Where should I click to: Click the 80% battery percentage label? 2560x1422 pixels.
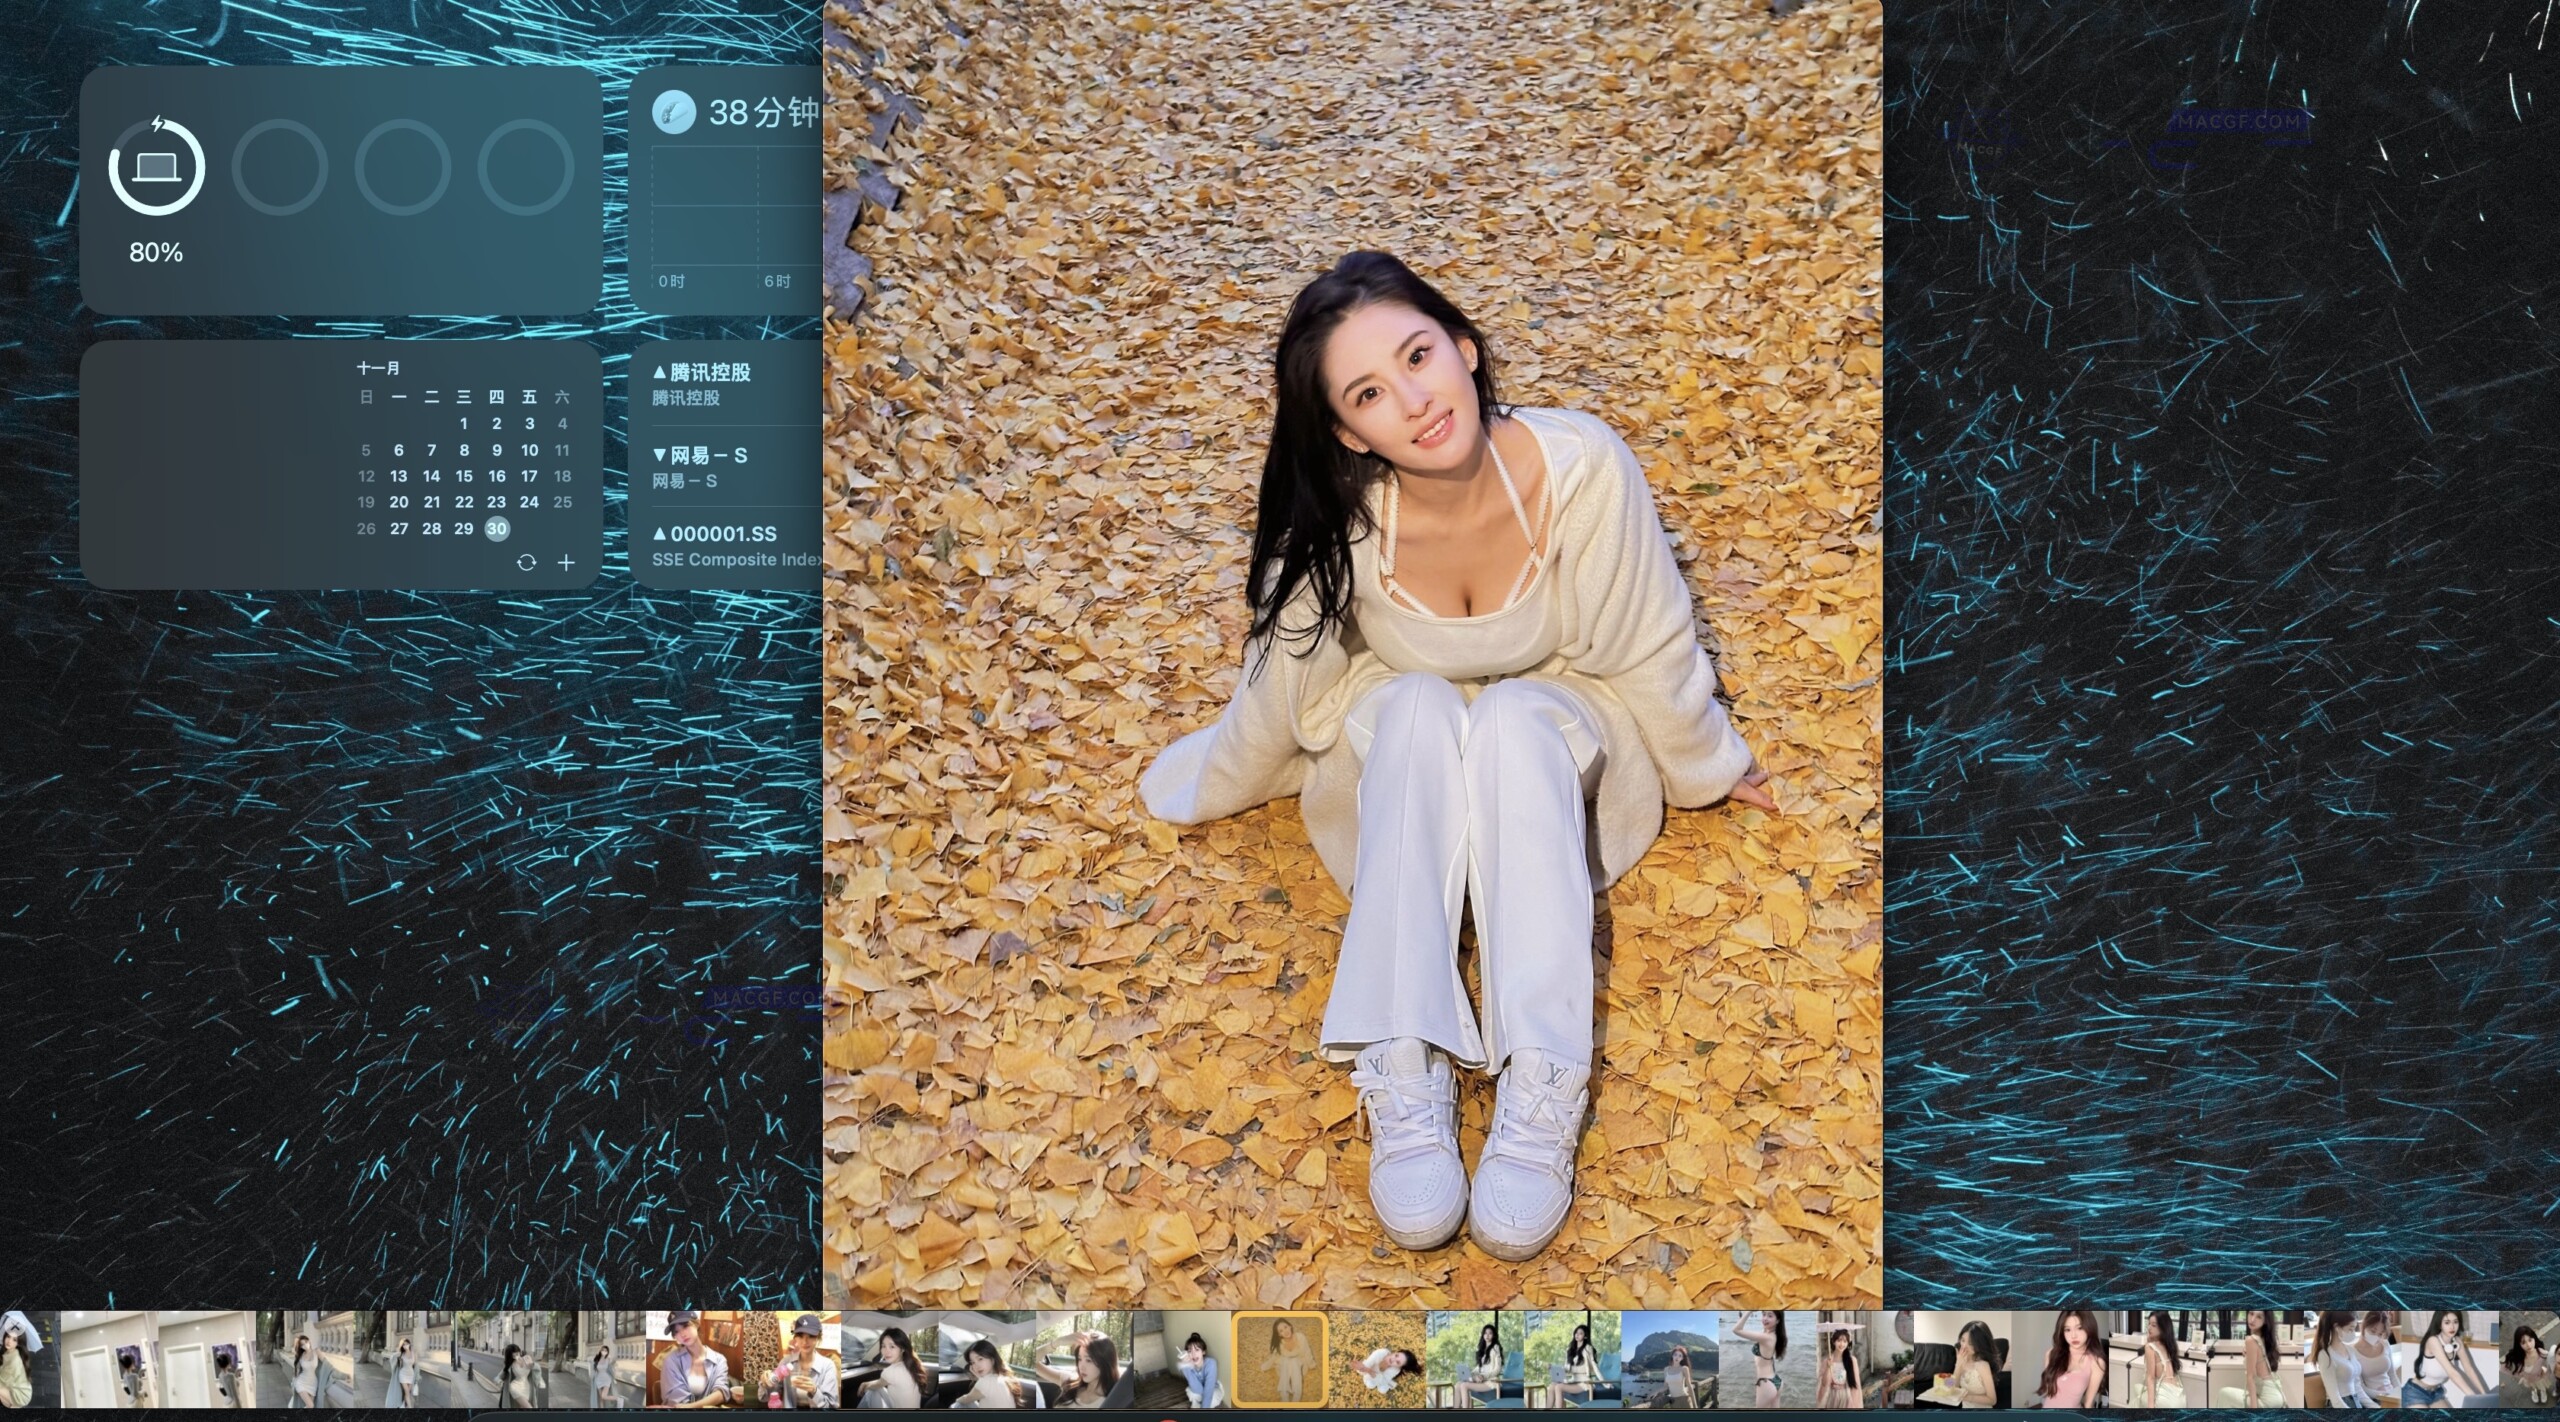coord(156,252)
